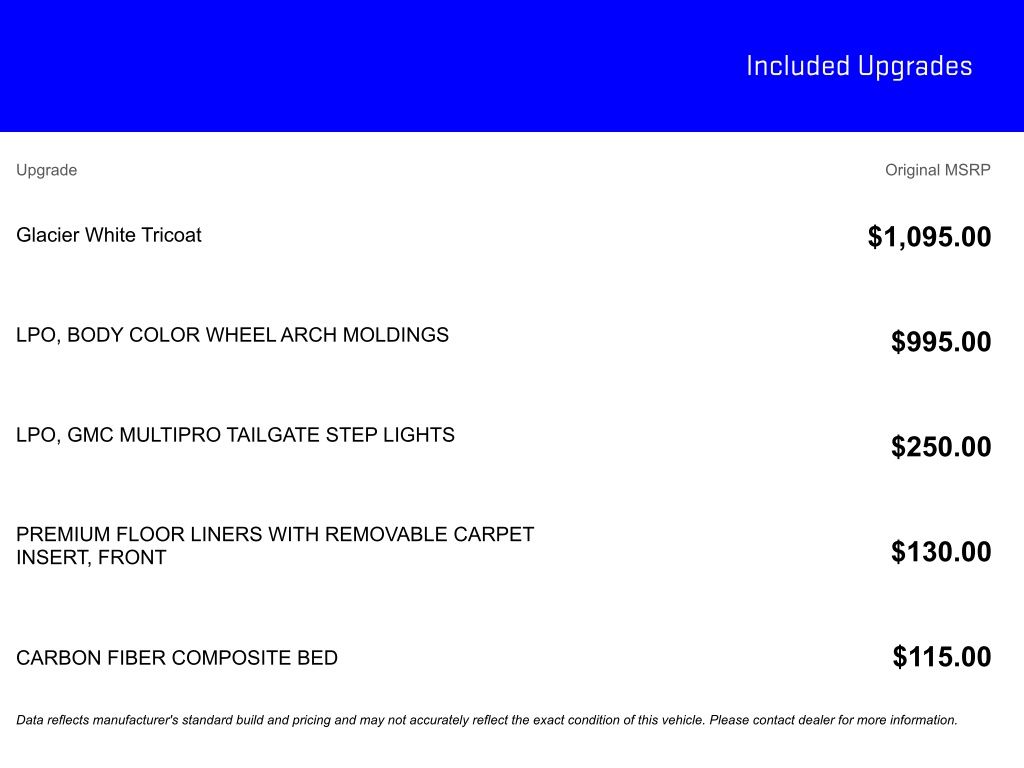Click the $130.00 price
The image size is (1024, 768).
pyautogui.click(x=941, y=552)
